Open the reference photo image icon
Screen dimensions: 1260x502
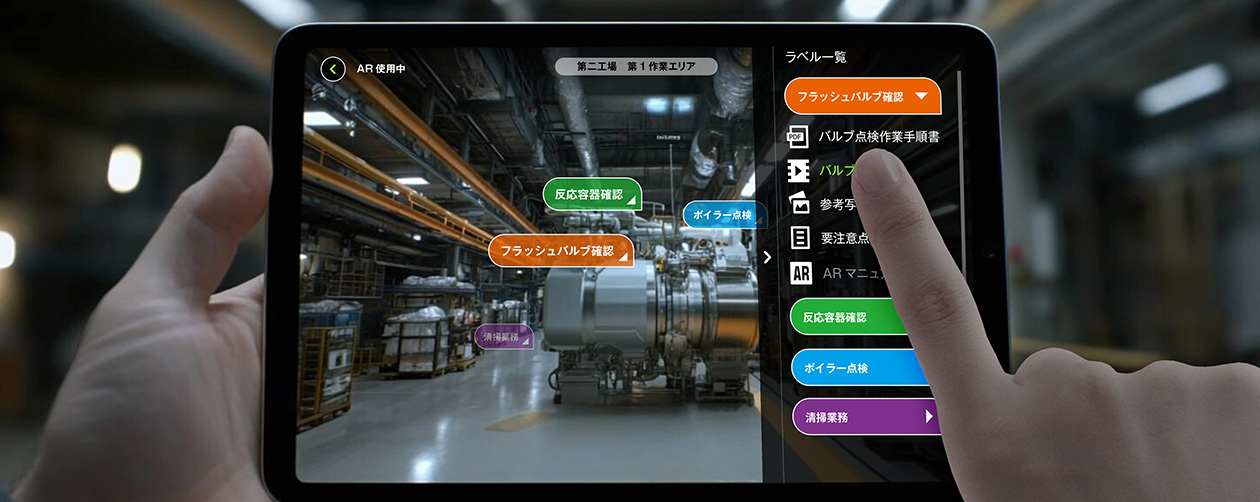798,204
